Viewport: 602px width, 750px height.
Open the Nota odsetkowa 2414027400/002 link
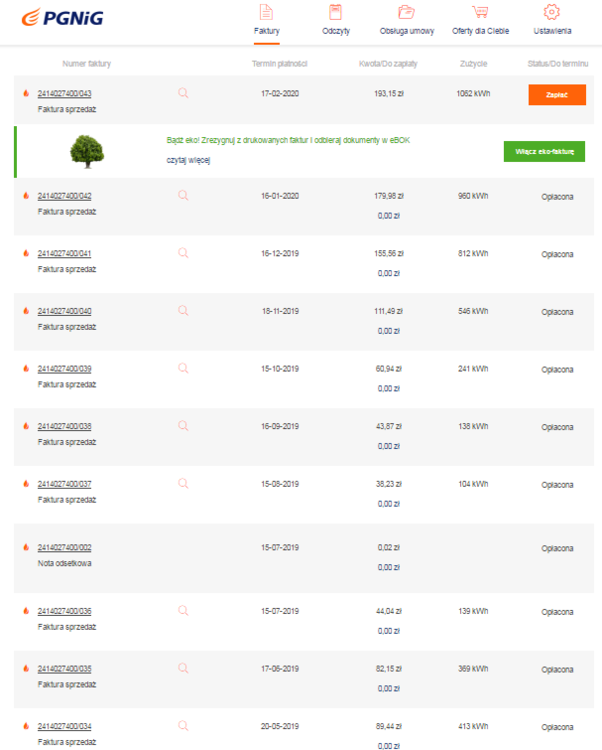[x=64, y=548]
